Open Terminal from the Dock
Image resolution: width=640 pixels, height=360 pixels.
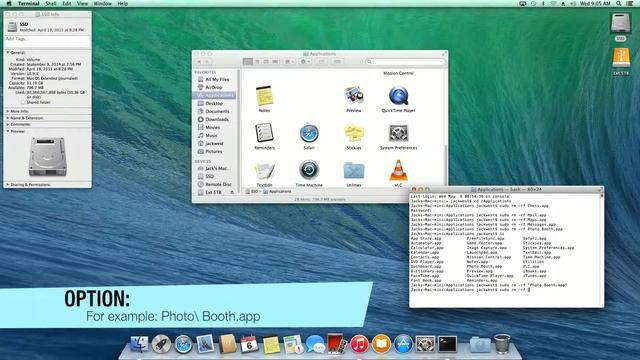(447, 344)
